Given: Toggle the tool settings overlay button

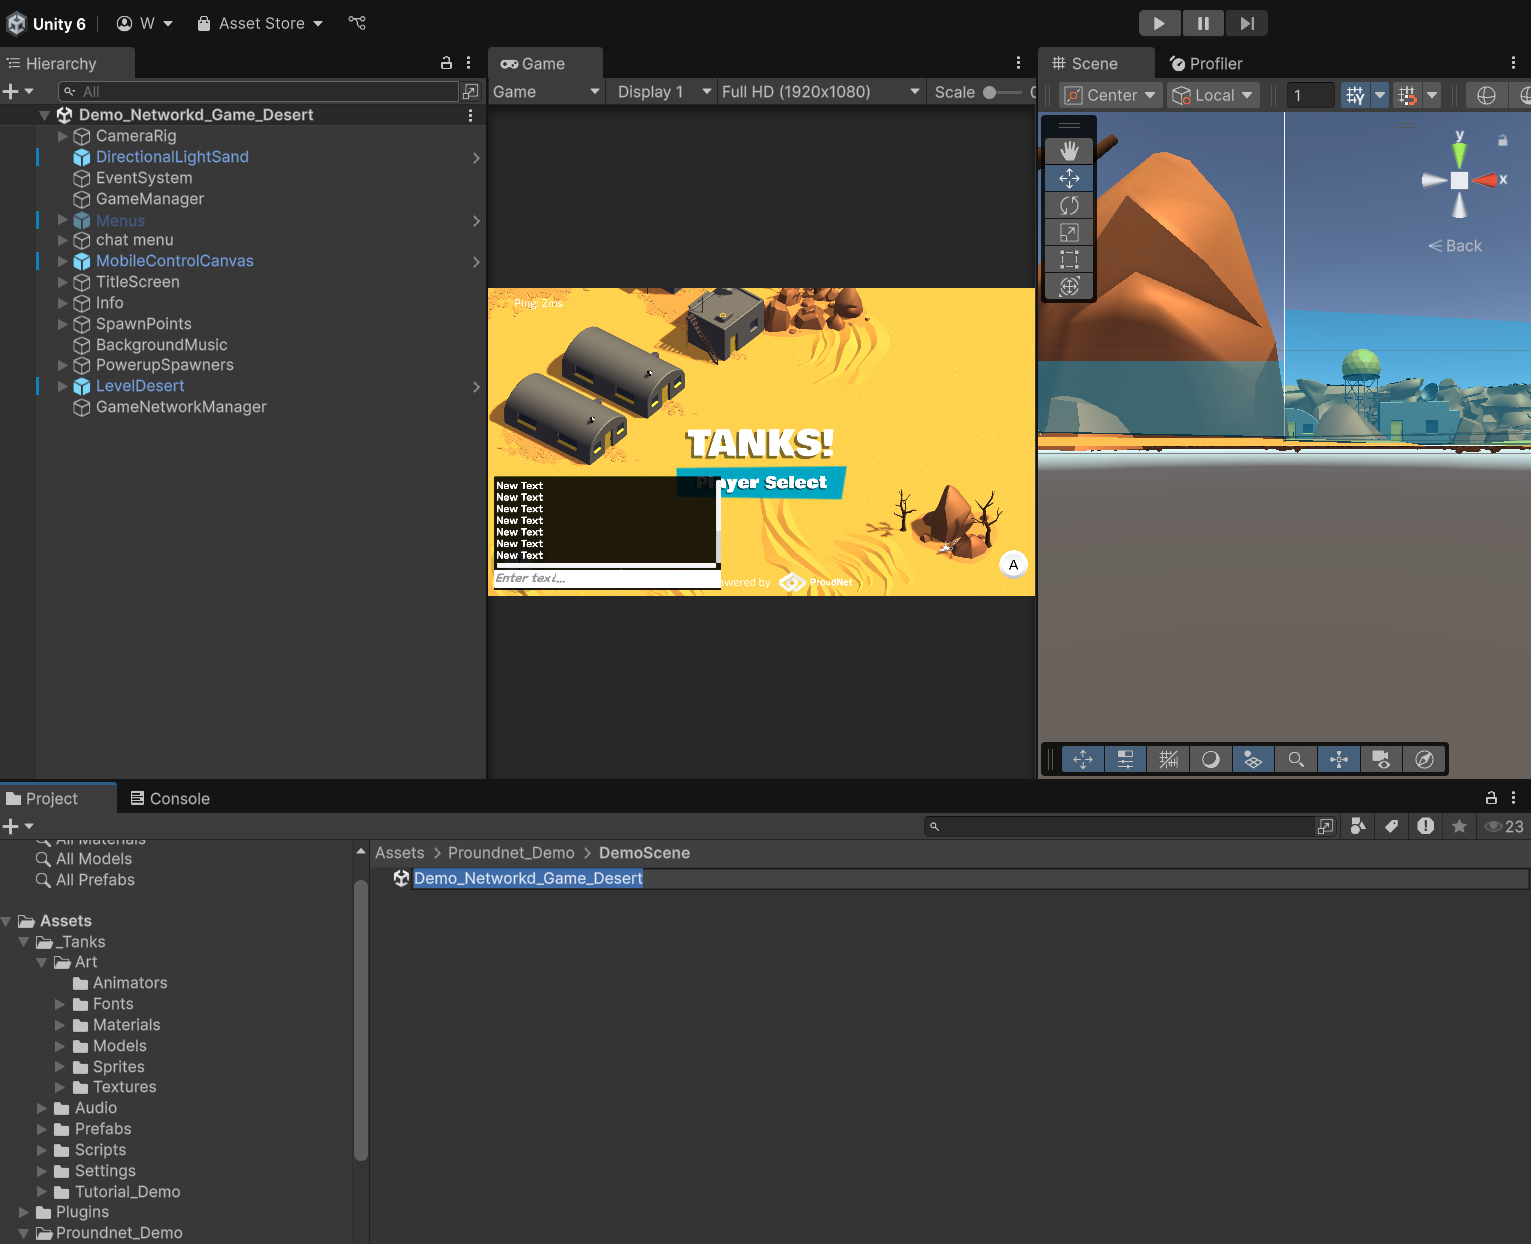Looking at the screenshot, I should (1125, 760).
